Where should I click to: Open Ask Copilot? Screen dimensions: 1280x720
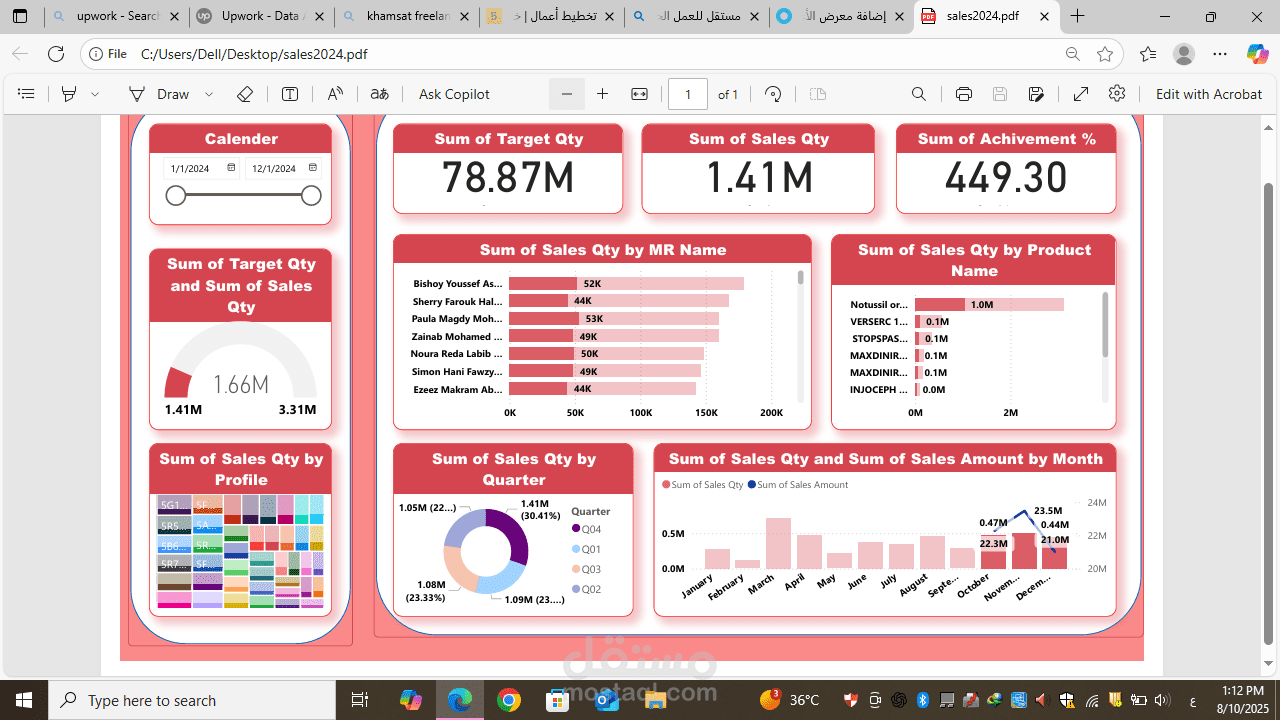(x=454, y=94)
